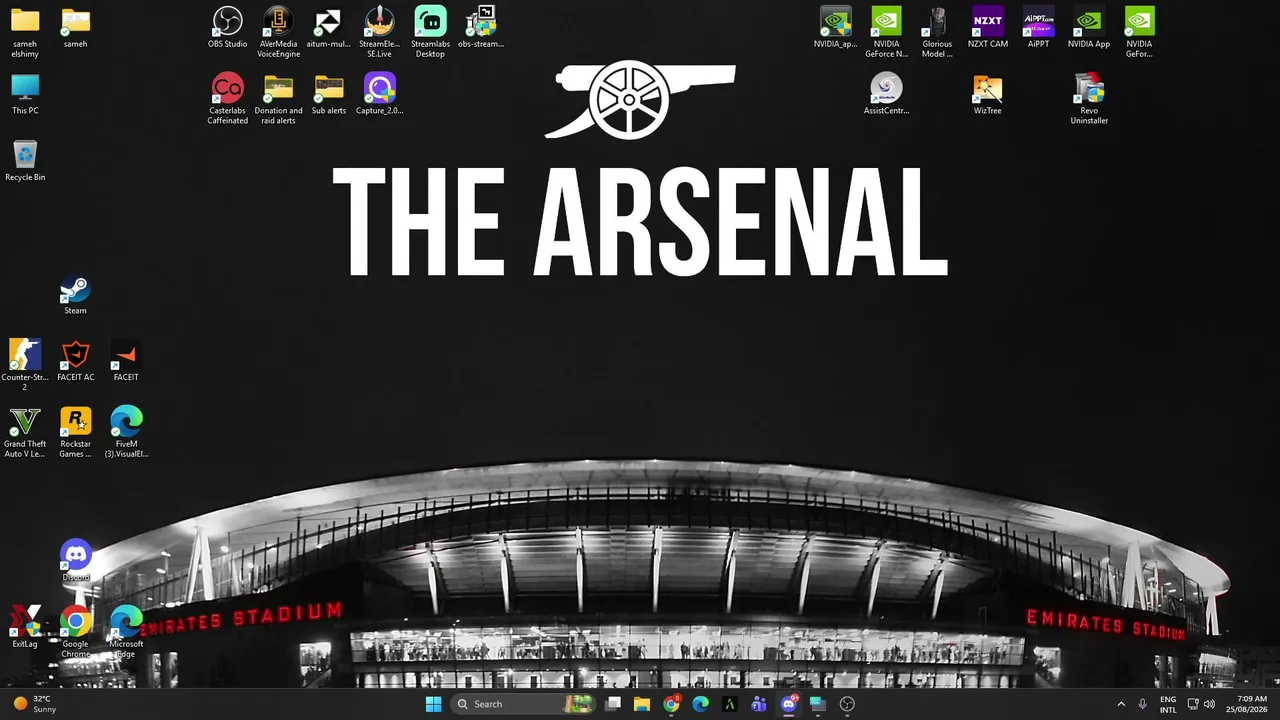Select the Counter-Strike 2 shortcut
The image size is (1280, 720).
coord(25,365)
